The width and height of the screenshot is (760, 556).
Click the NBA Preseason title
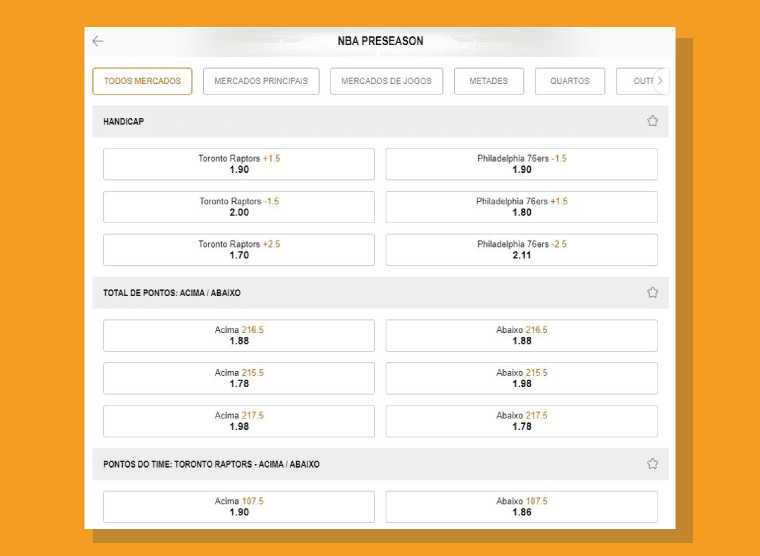click(x=380, y=41)
